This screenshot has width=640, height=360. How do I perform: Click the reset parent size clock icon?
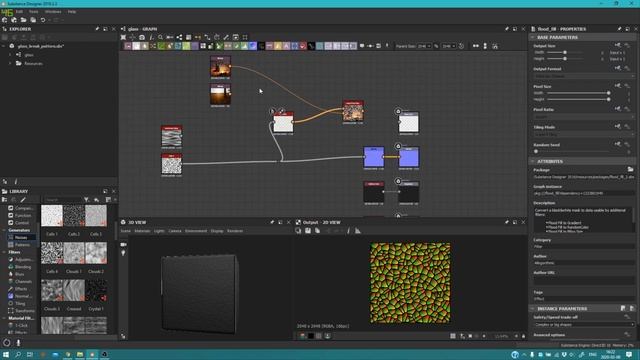click(x=461, y=46)
